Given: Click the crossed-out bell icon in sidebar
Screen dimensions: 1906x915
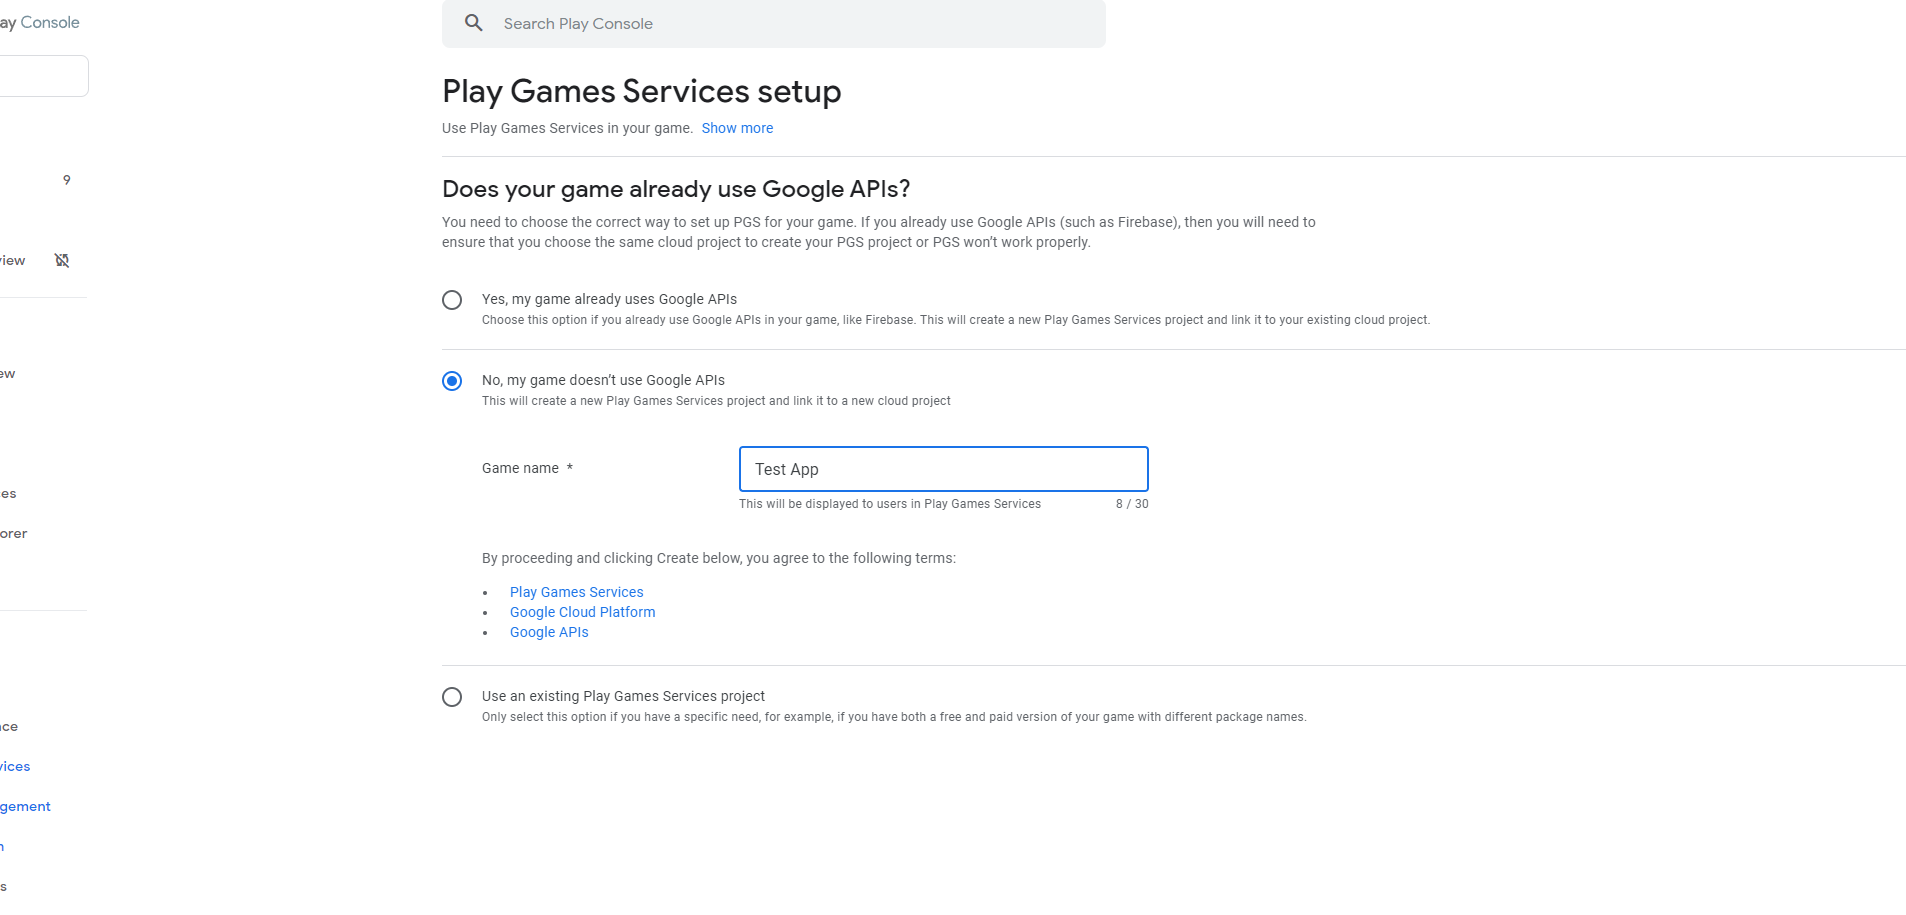Looking at the screenshot, I should tap(62, 260).
